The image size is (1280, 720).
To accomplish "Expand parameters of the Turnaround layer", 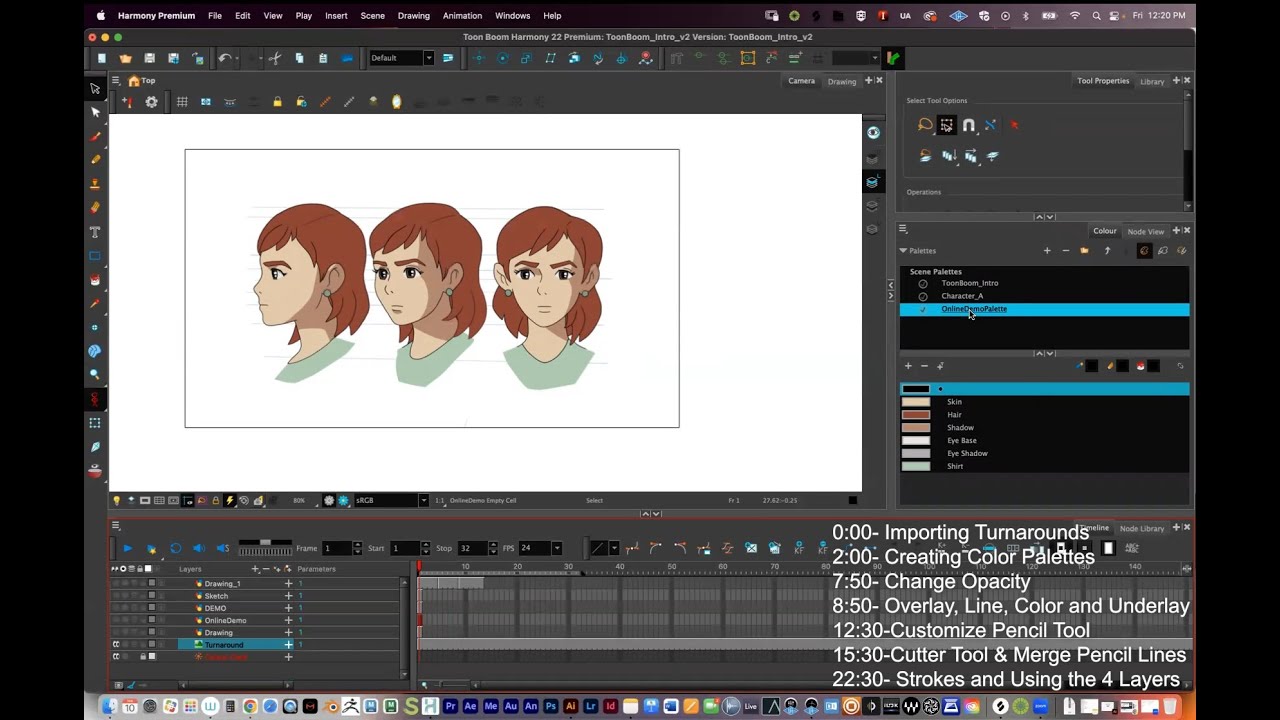I will (x=288, y=645).
